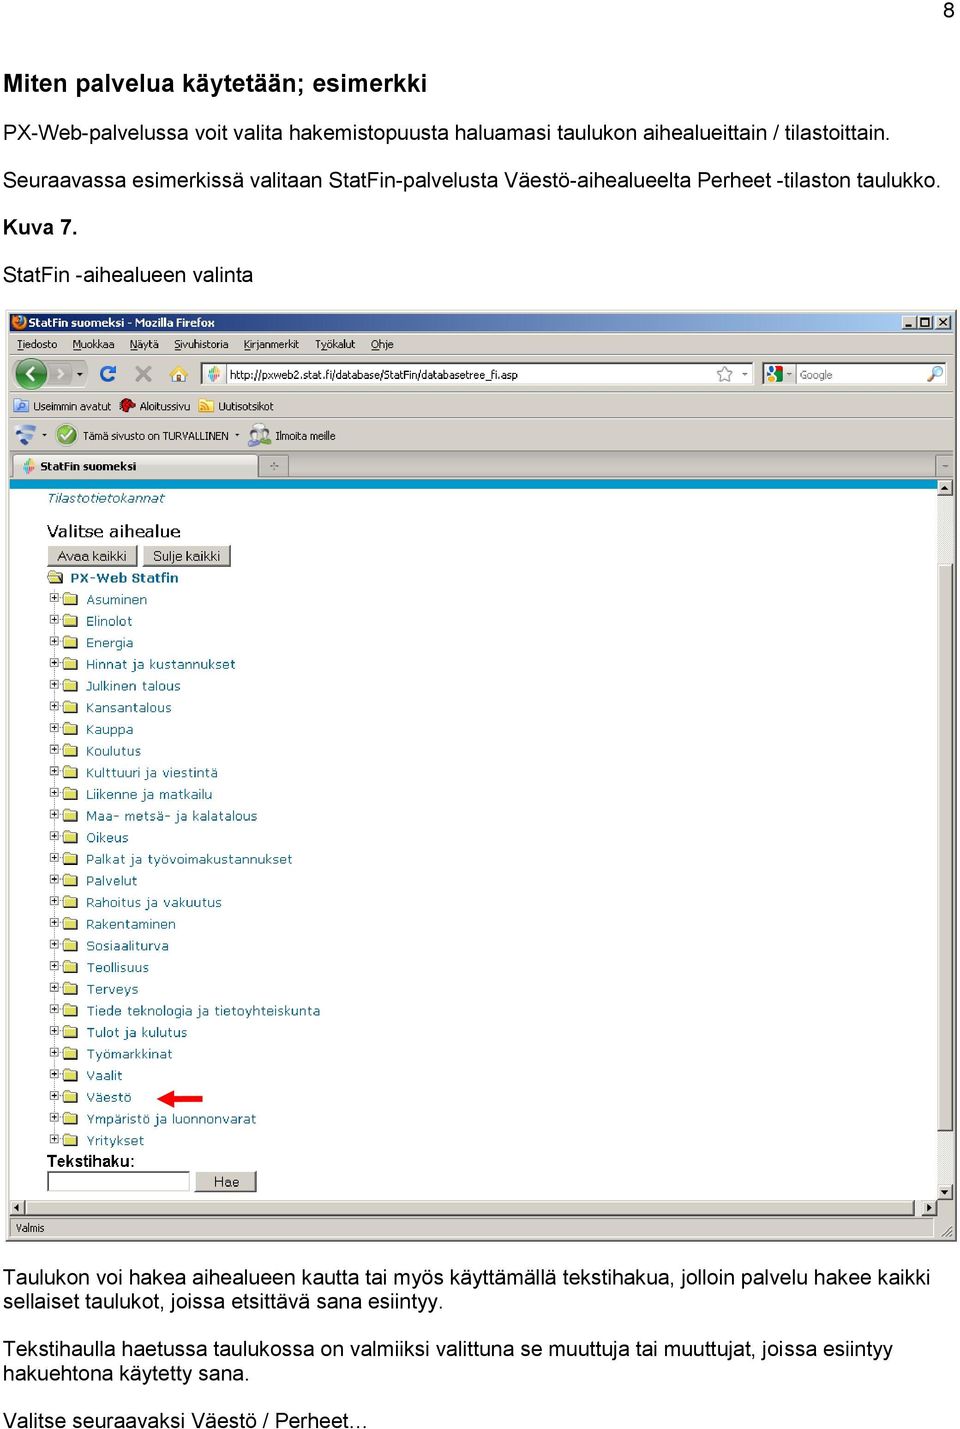Open the Uutisotsikot feed bookmark
The width and height of the screenshot is (960, 1429).
(236, 406)
